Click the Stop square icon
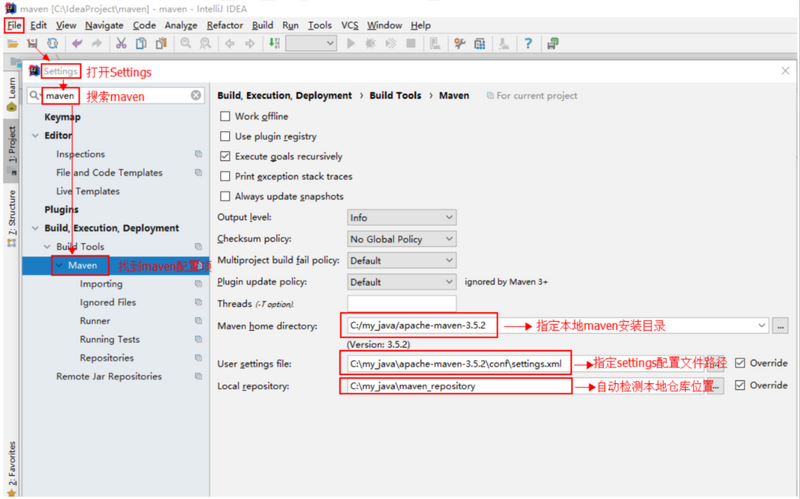This screenshot has width=800, height=499. [411, 44]
